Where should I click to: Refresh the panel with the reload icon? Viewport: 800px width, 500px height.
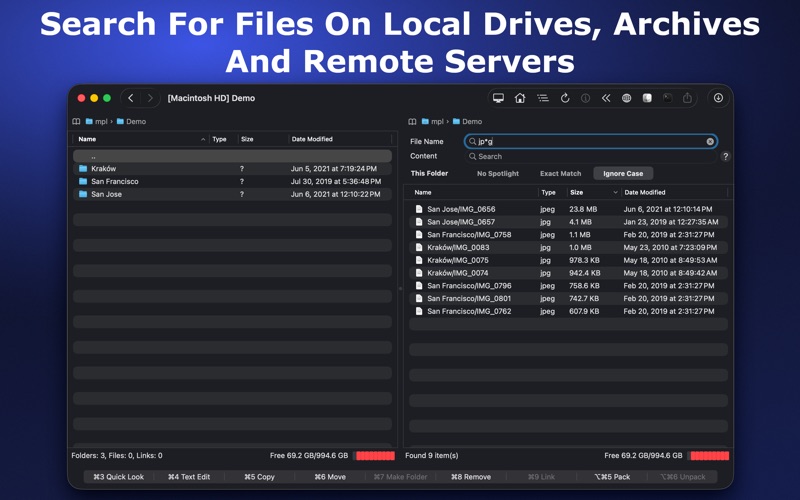click(565, 98)
